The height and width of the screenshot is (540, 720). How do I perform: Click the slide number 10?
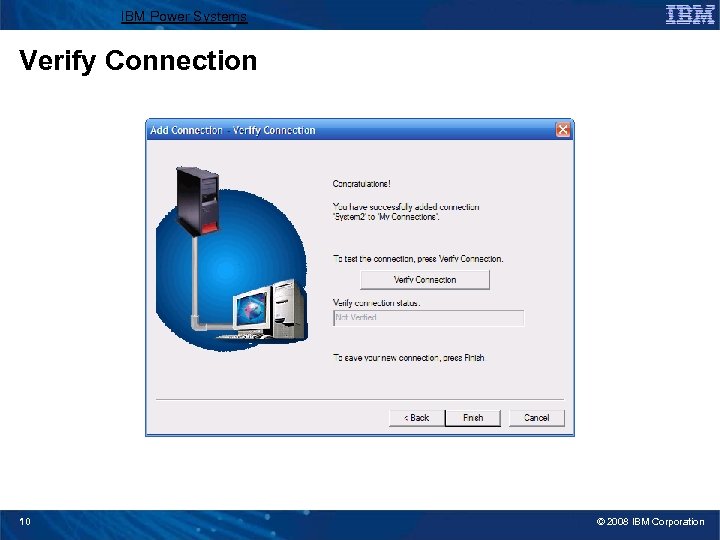pyautogui.click(x=25, y=521)
